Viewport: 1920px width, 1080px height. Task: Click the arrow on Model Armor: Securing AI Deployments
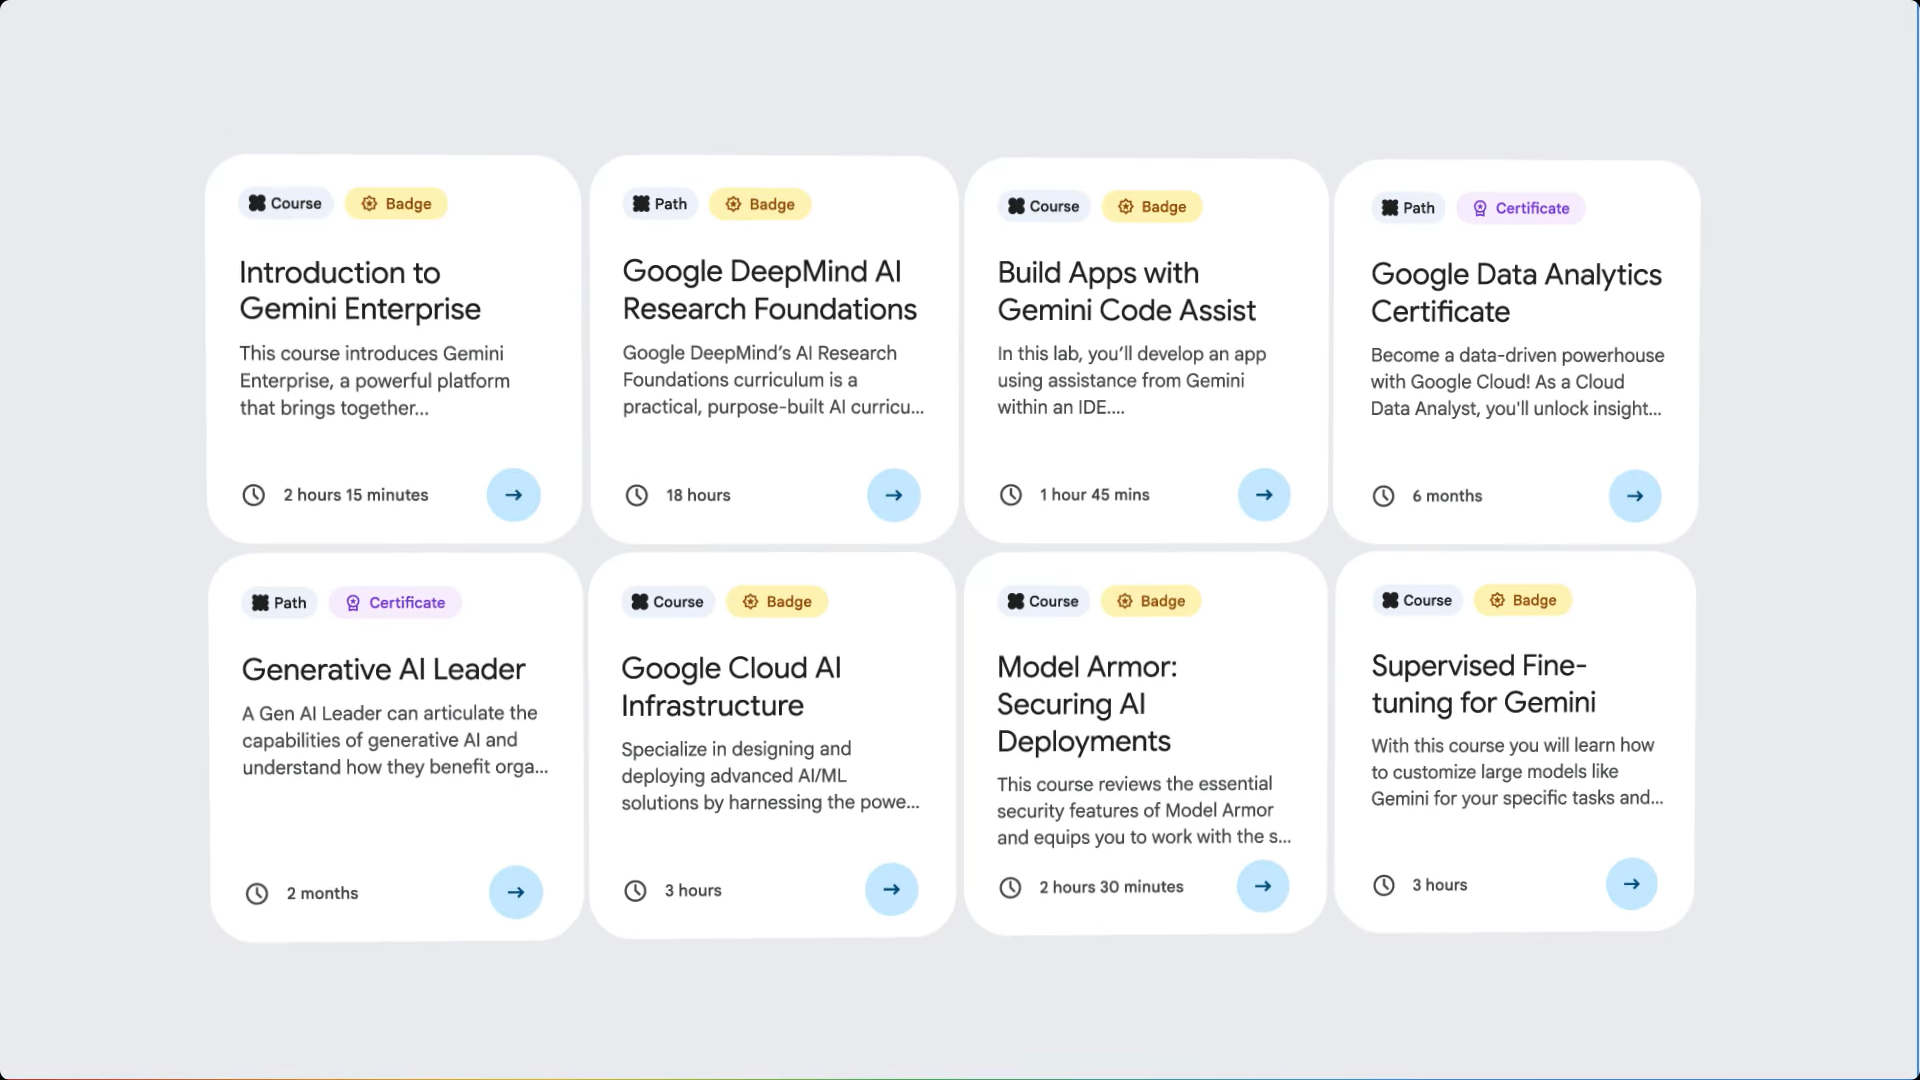click(x=1262, y=886)
